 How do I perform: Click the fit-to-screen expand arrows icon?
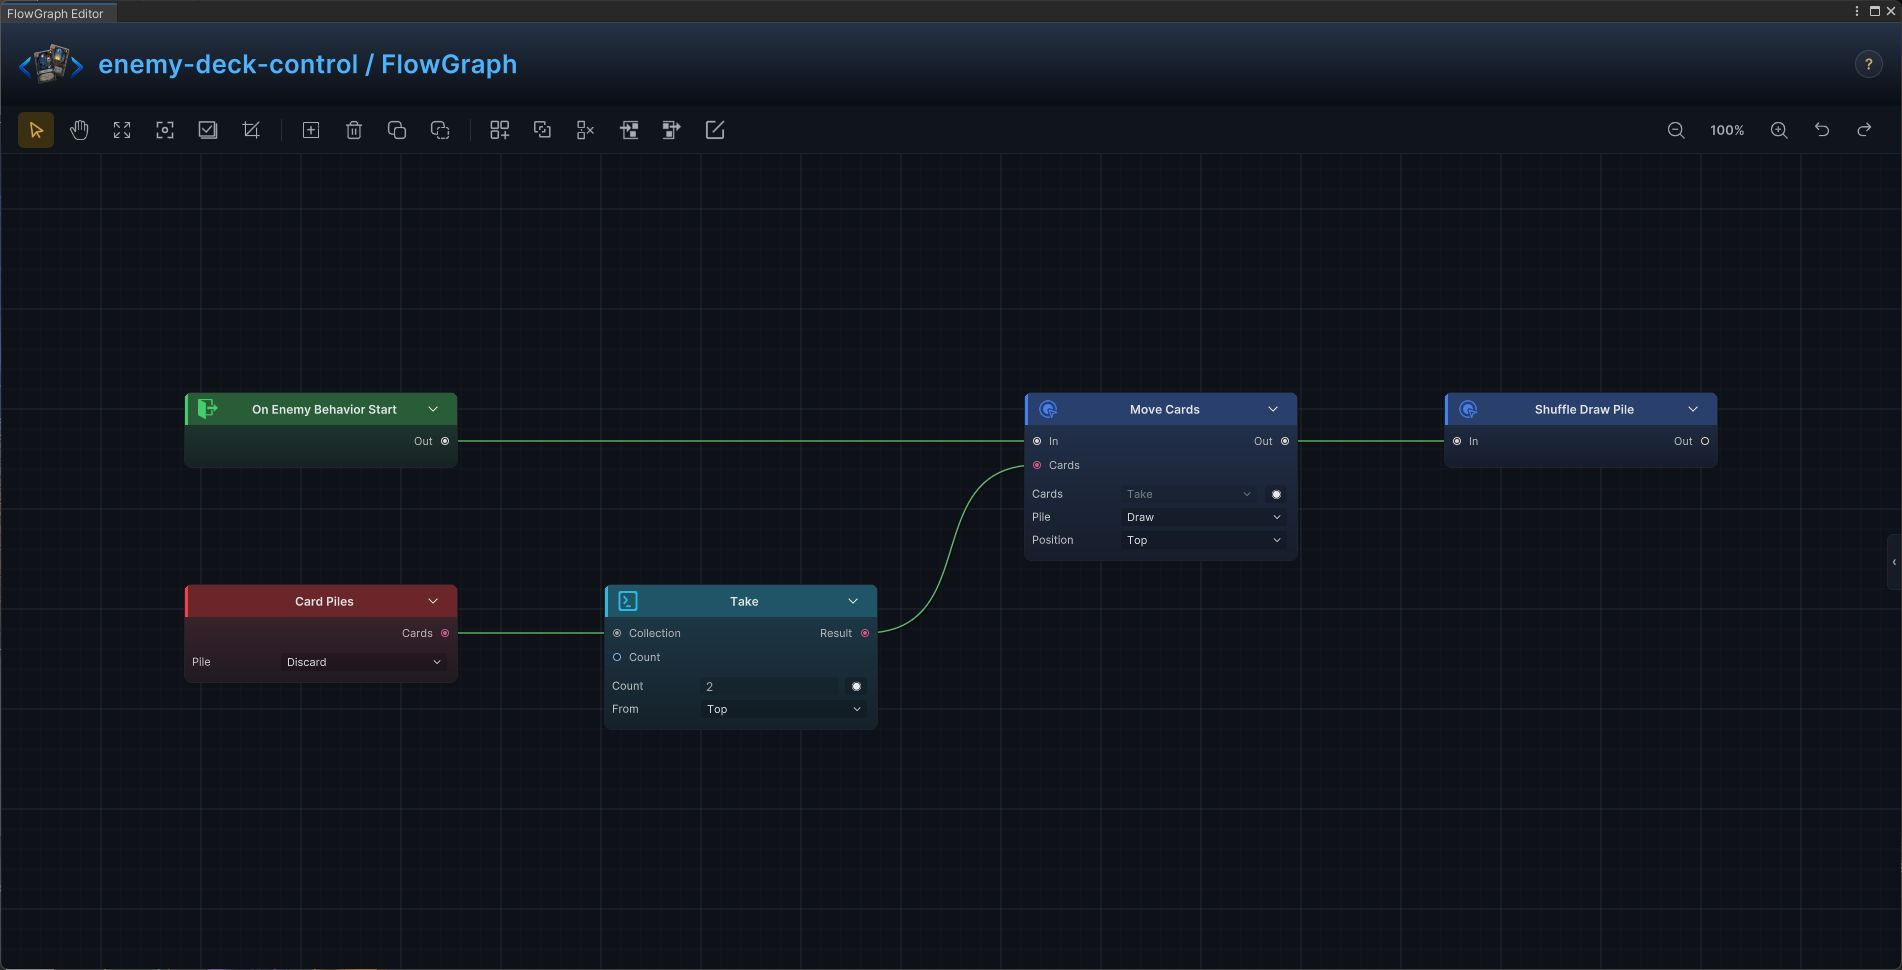122,130
